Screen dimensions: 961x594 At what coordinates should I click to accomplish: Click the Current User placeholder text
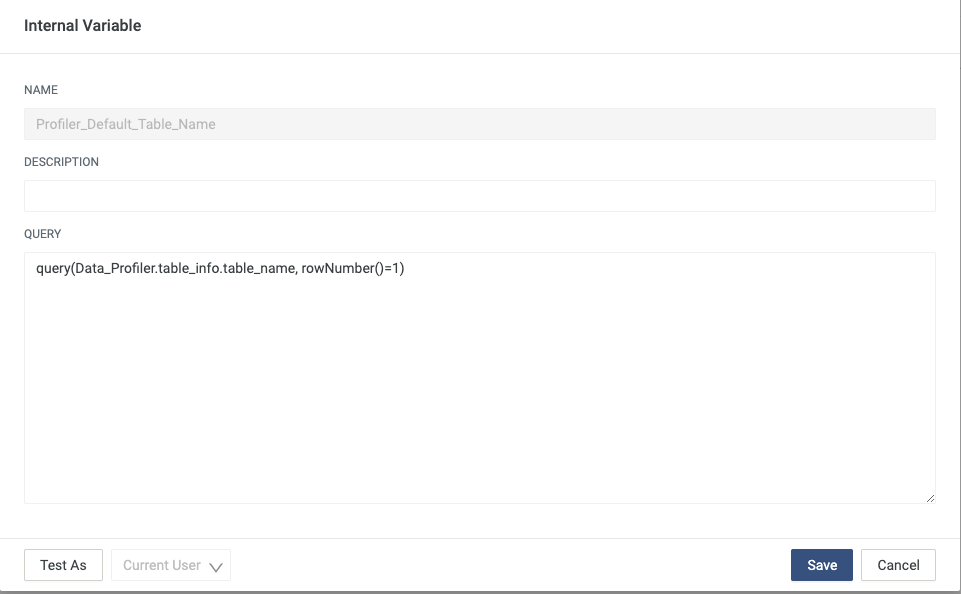point(161,565)
